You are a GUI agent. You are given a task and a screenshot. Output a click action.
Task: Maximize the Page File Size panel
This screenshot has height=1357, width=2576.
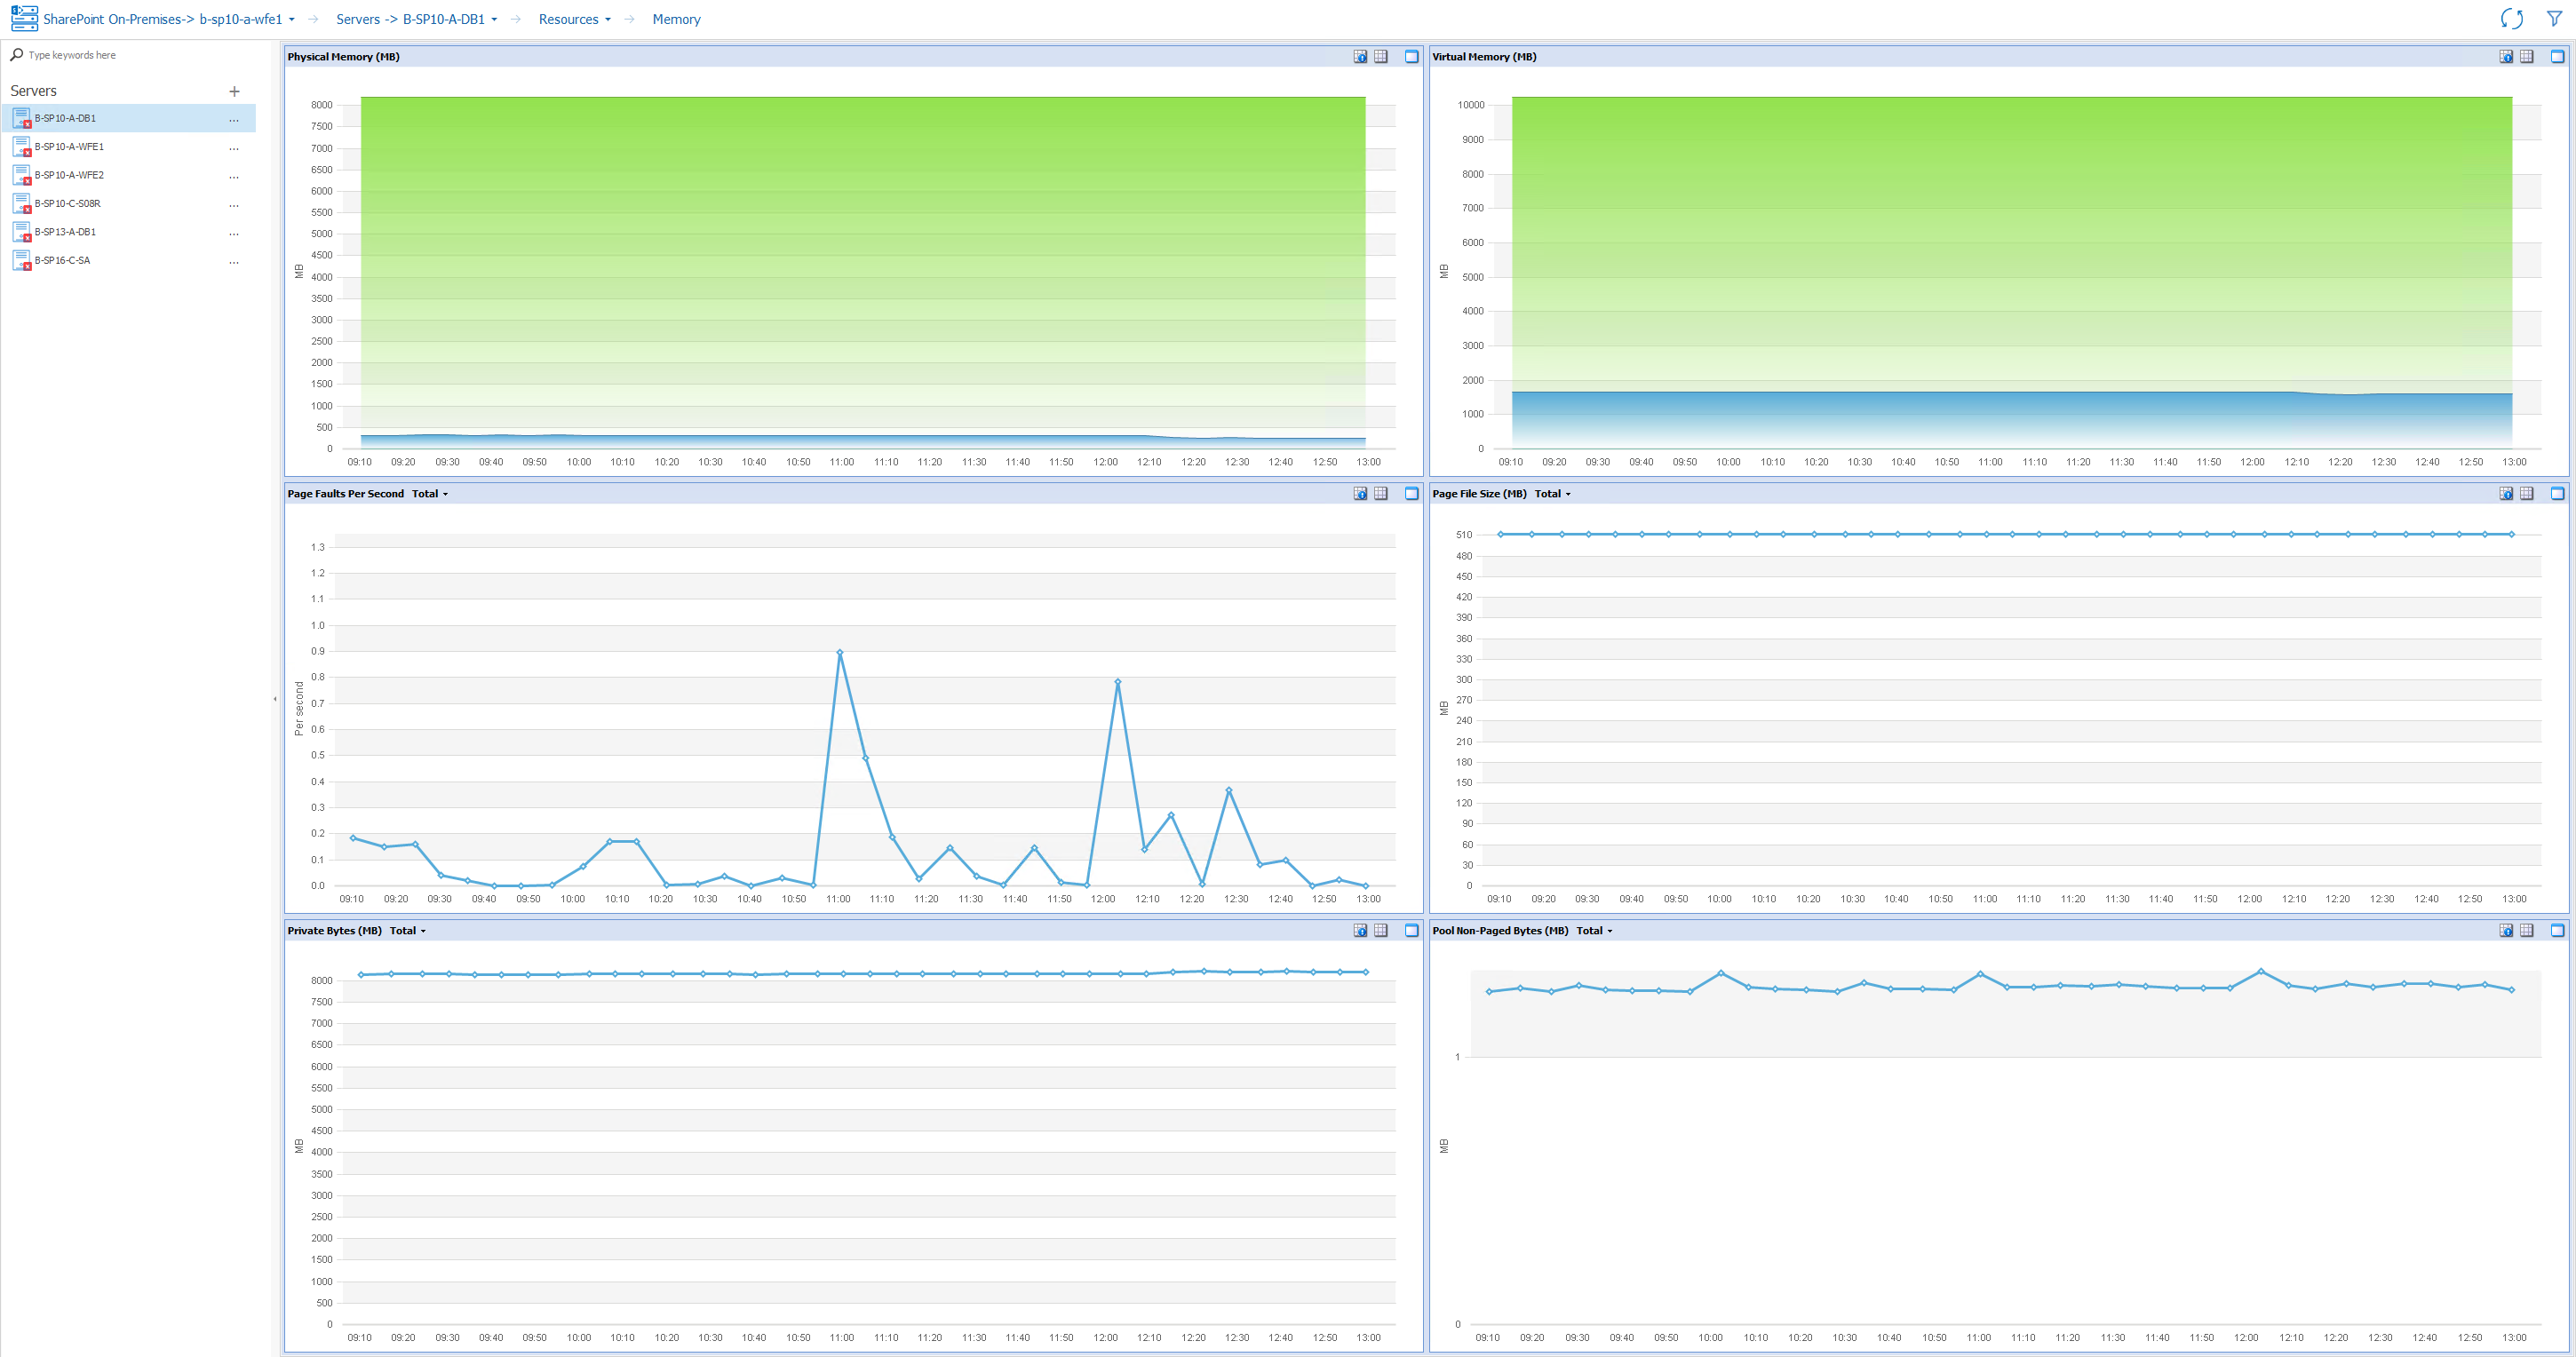(x=2556, y=494)
